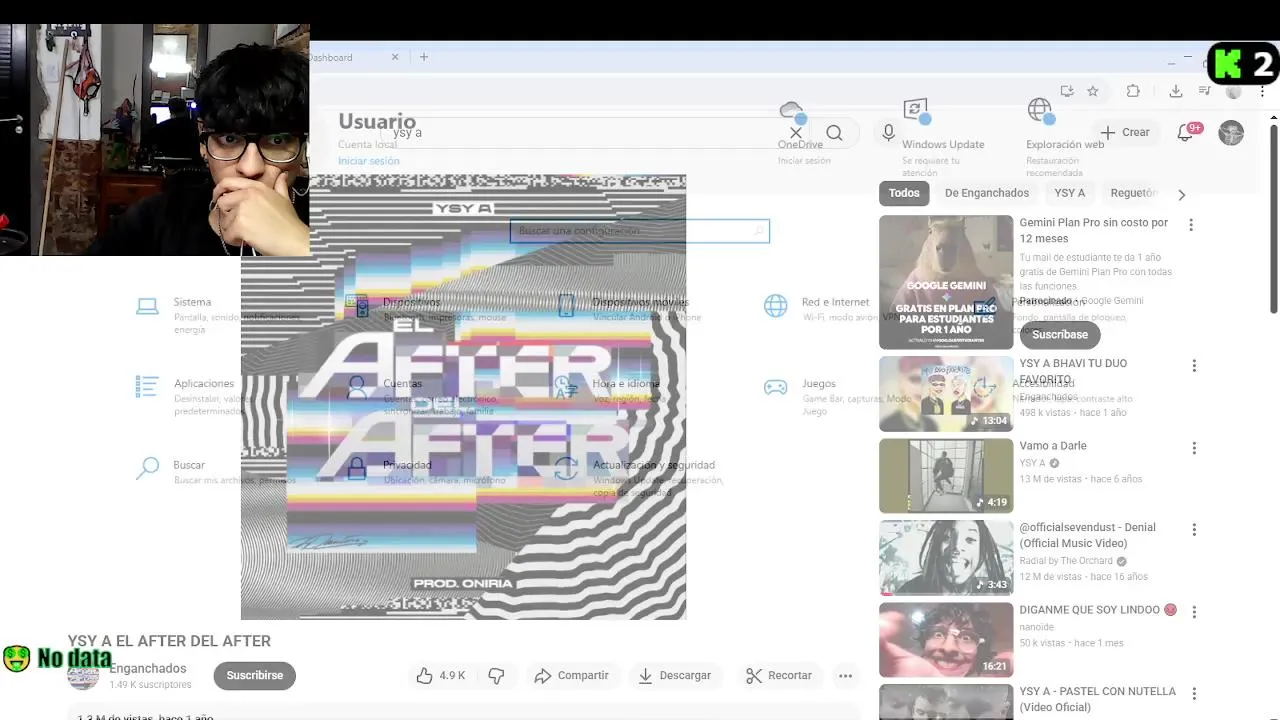Screen dimensions: 1280x720
Task: Open the Vamo a Darle thumbnail
Action: 946,476
